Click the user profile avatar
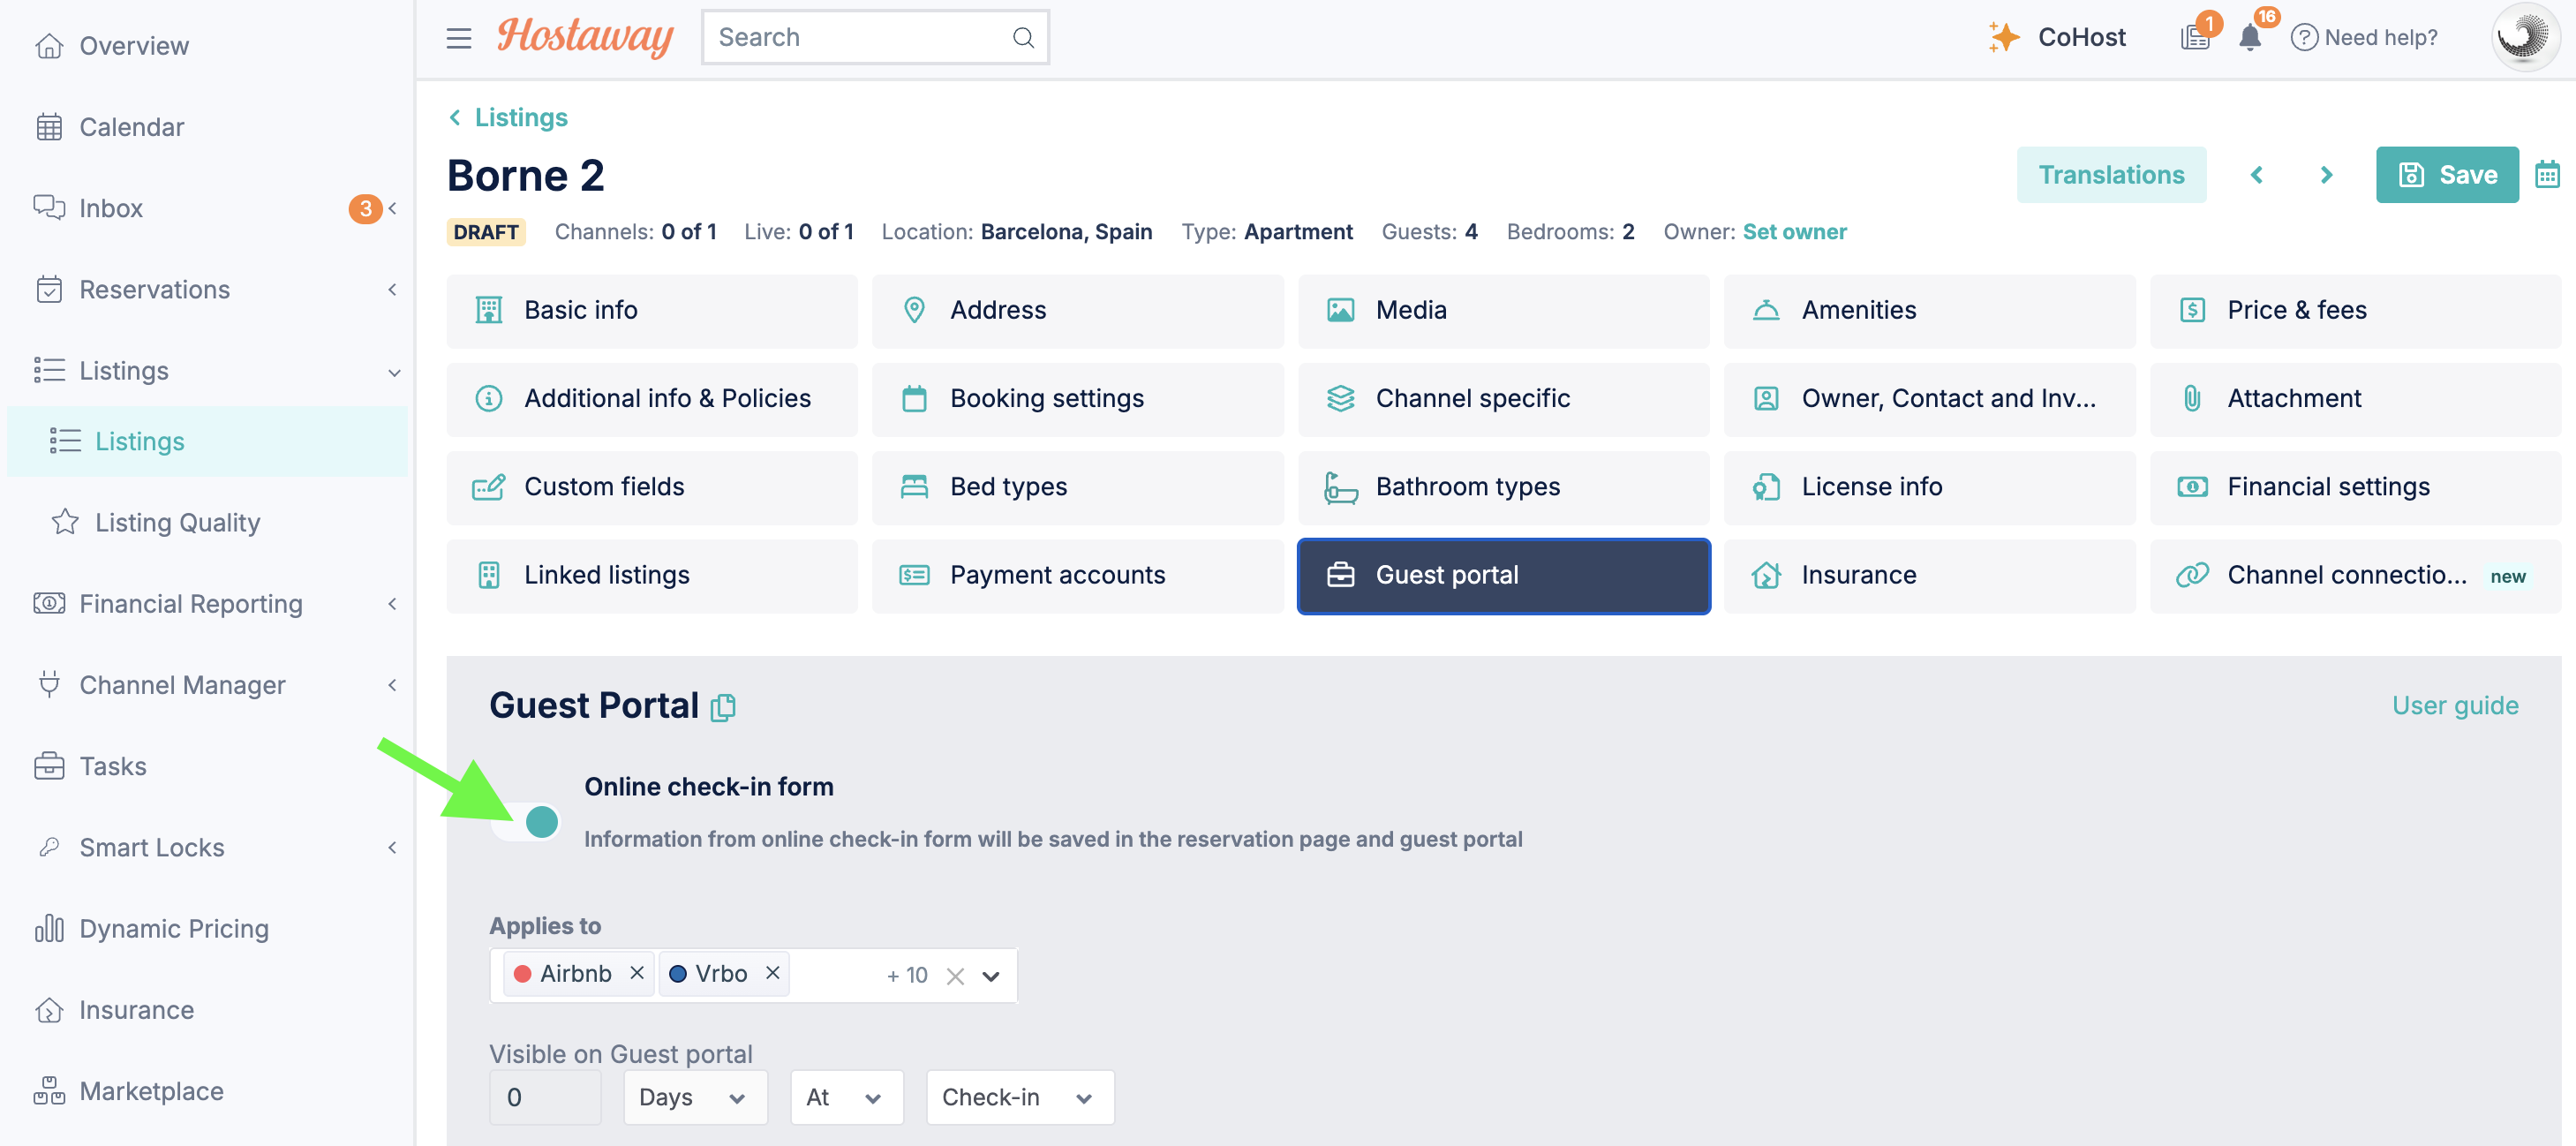This screenshot has width=2576, height=1146. 2524,37
